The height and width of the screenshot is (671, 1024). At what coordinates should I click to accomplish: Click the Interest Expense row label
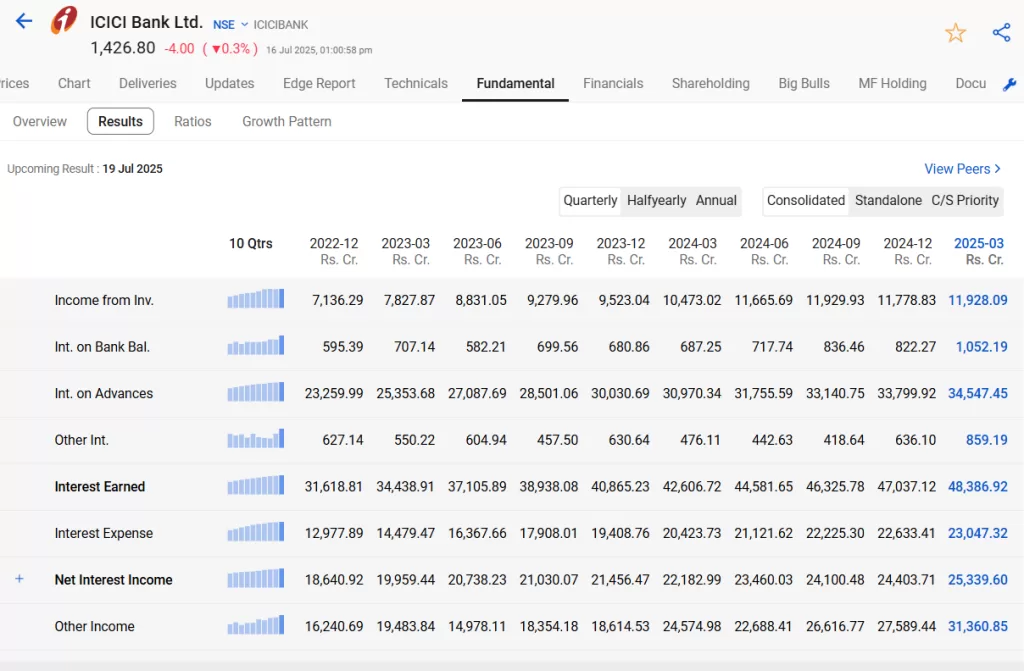click(x=104, y=533)
